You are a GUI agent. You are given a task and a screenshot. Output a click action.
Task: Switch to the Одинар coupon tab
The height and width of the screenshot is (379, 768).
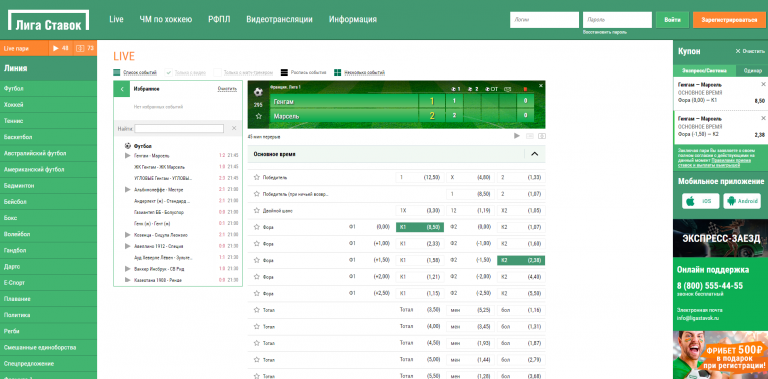pyautogui.click(x=752, y=71)
